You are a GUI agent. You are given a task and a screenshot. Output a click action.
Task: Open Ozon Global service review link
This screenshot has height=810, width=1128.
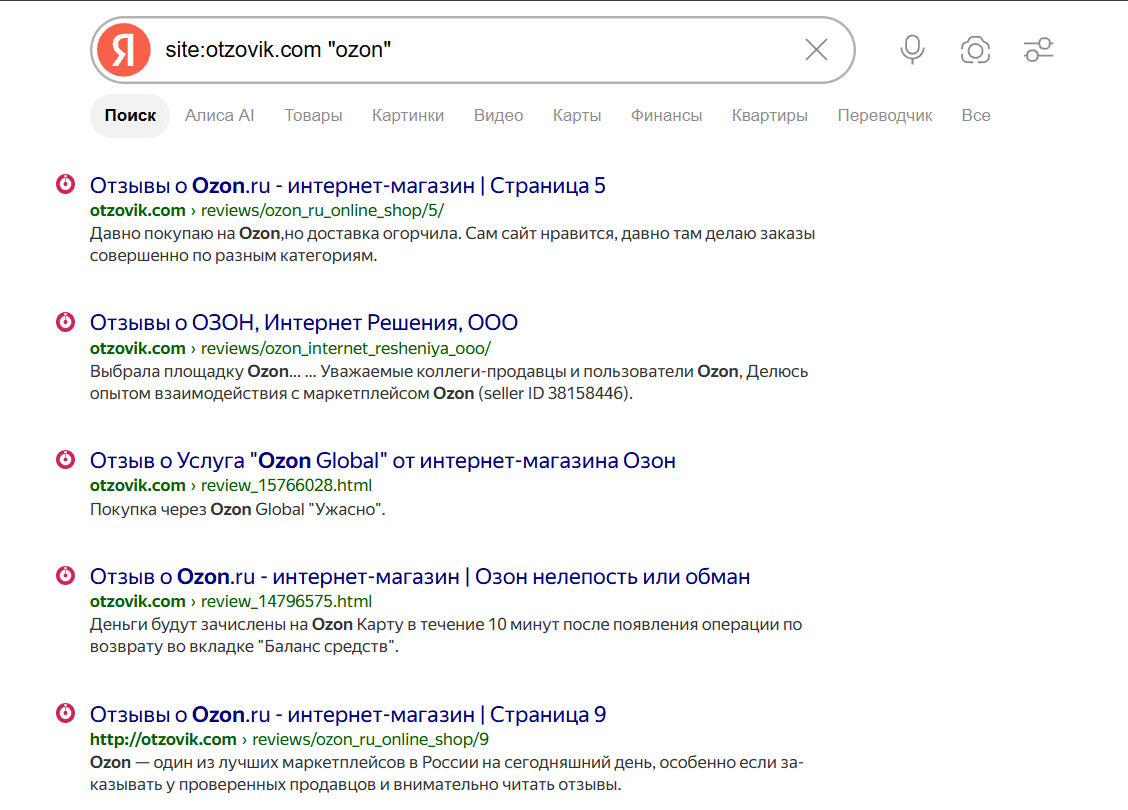383,460
